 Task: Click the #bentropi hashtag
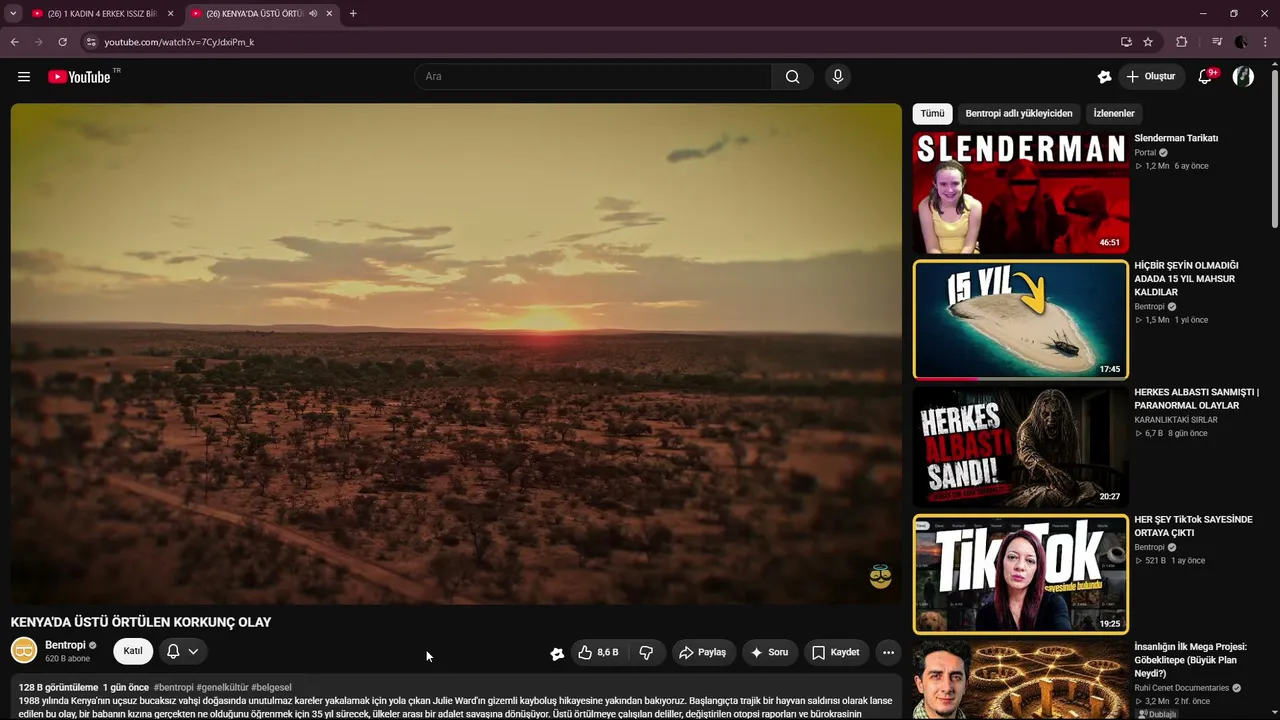174,688
